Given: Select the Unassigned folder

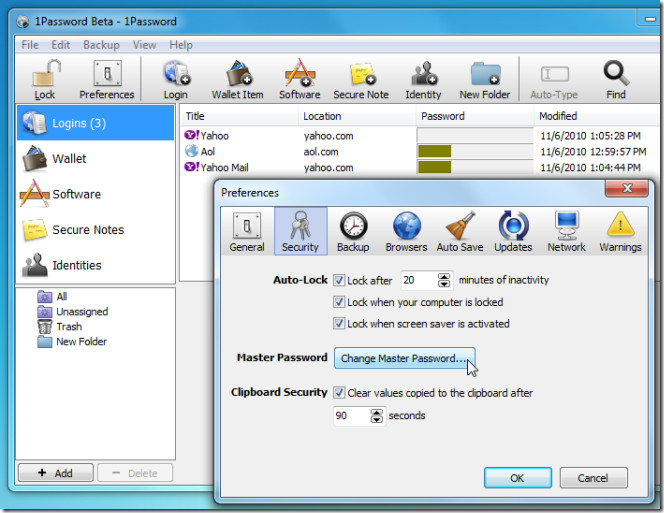Looking at the screenshot, I should pos(72,312).
